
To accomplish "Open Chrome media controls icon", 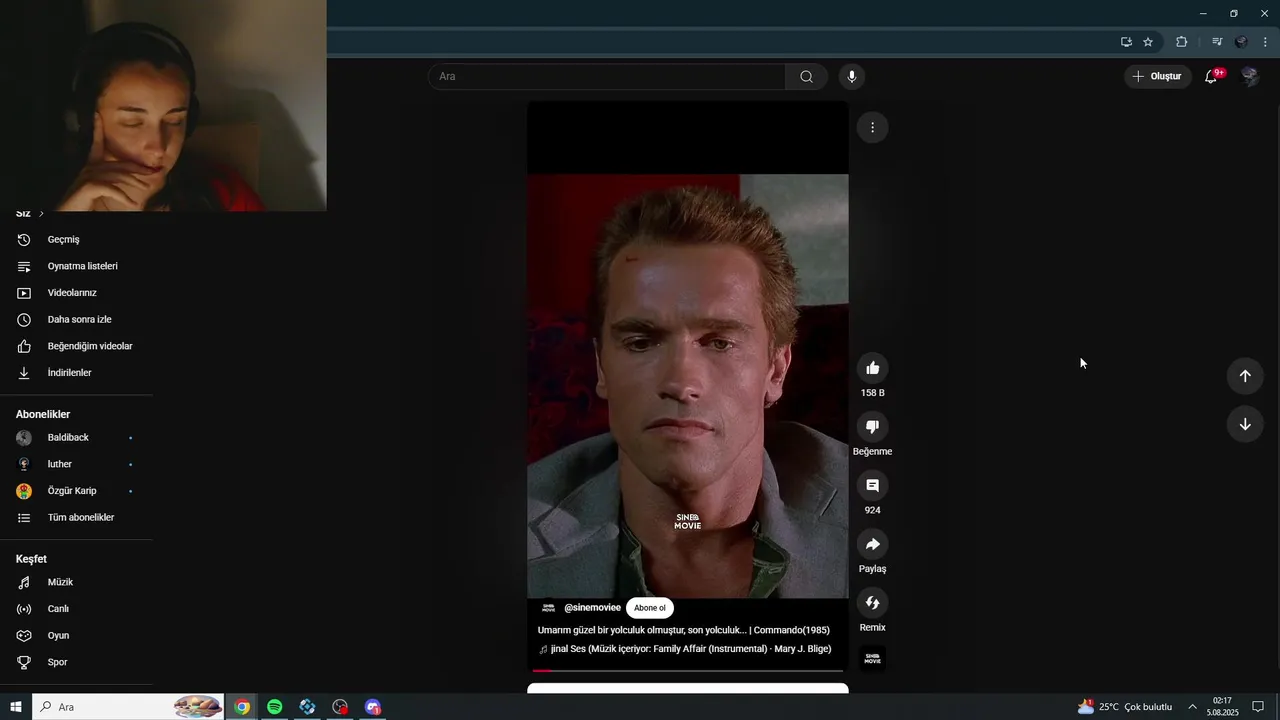I will pos(1217,42).
